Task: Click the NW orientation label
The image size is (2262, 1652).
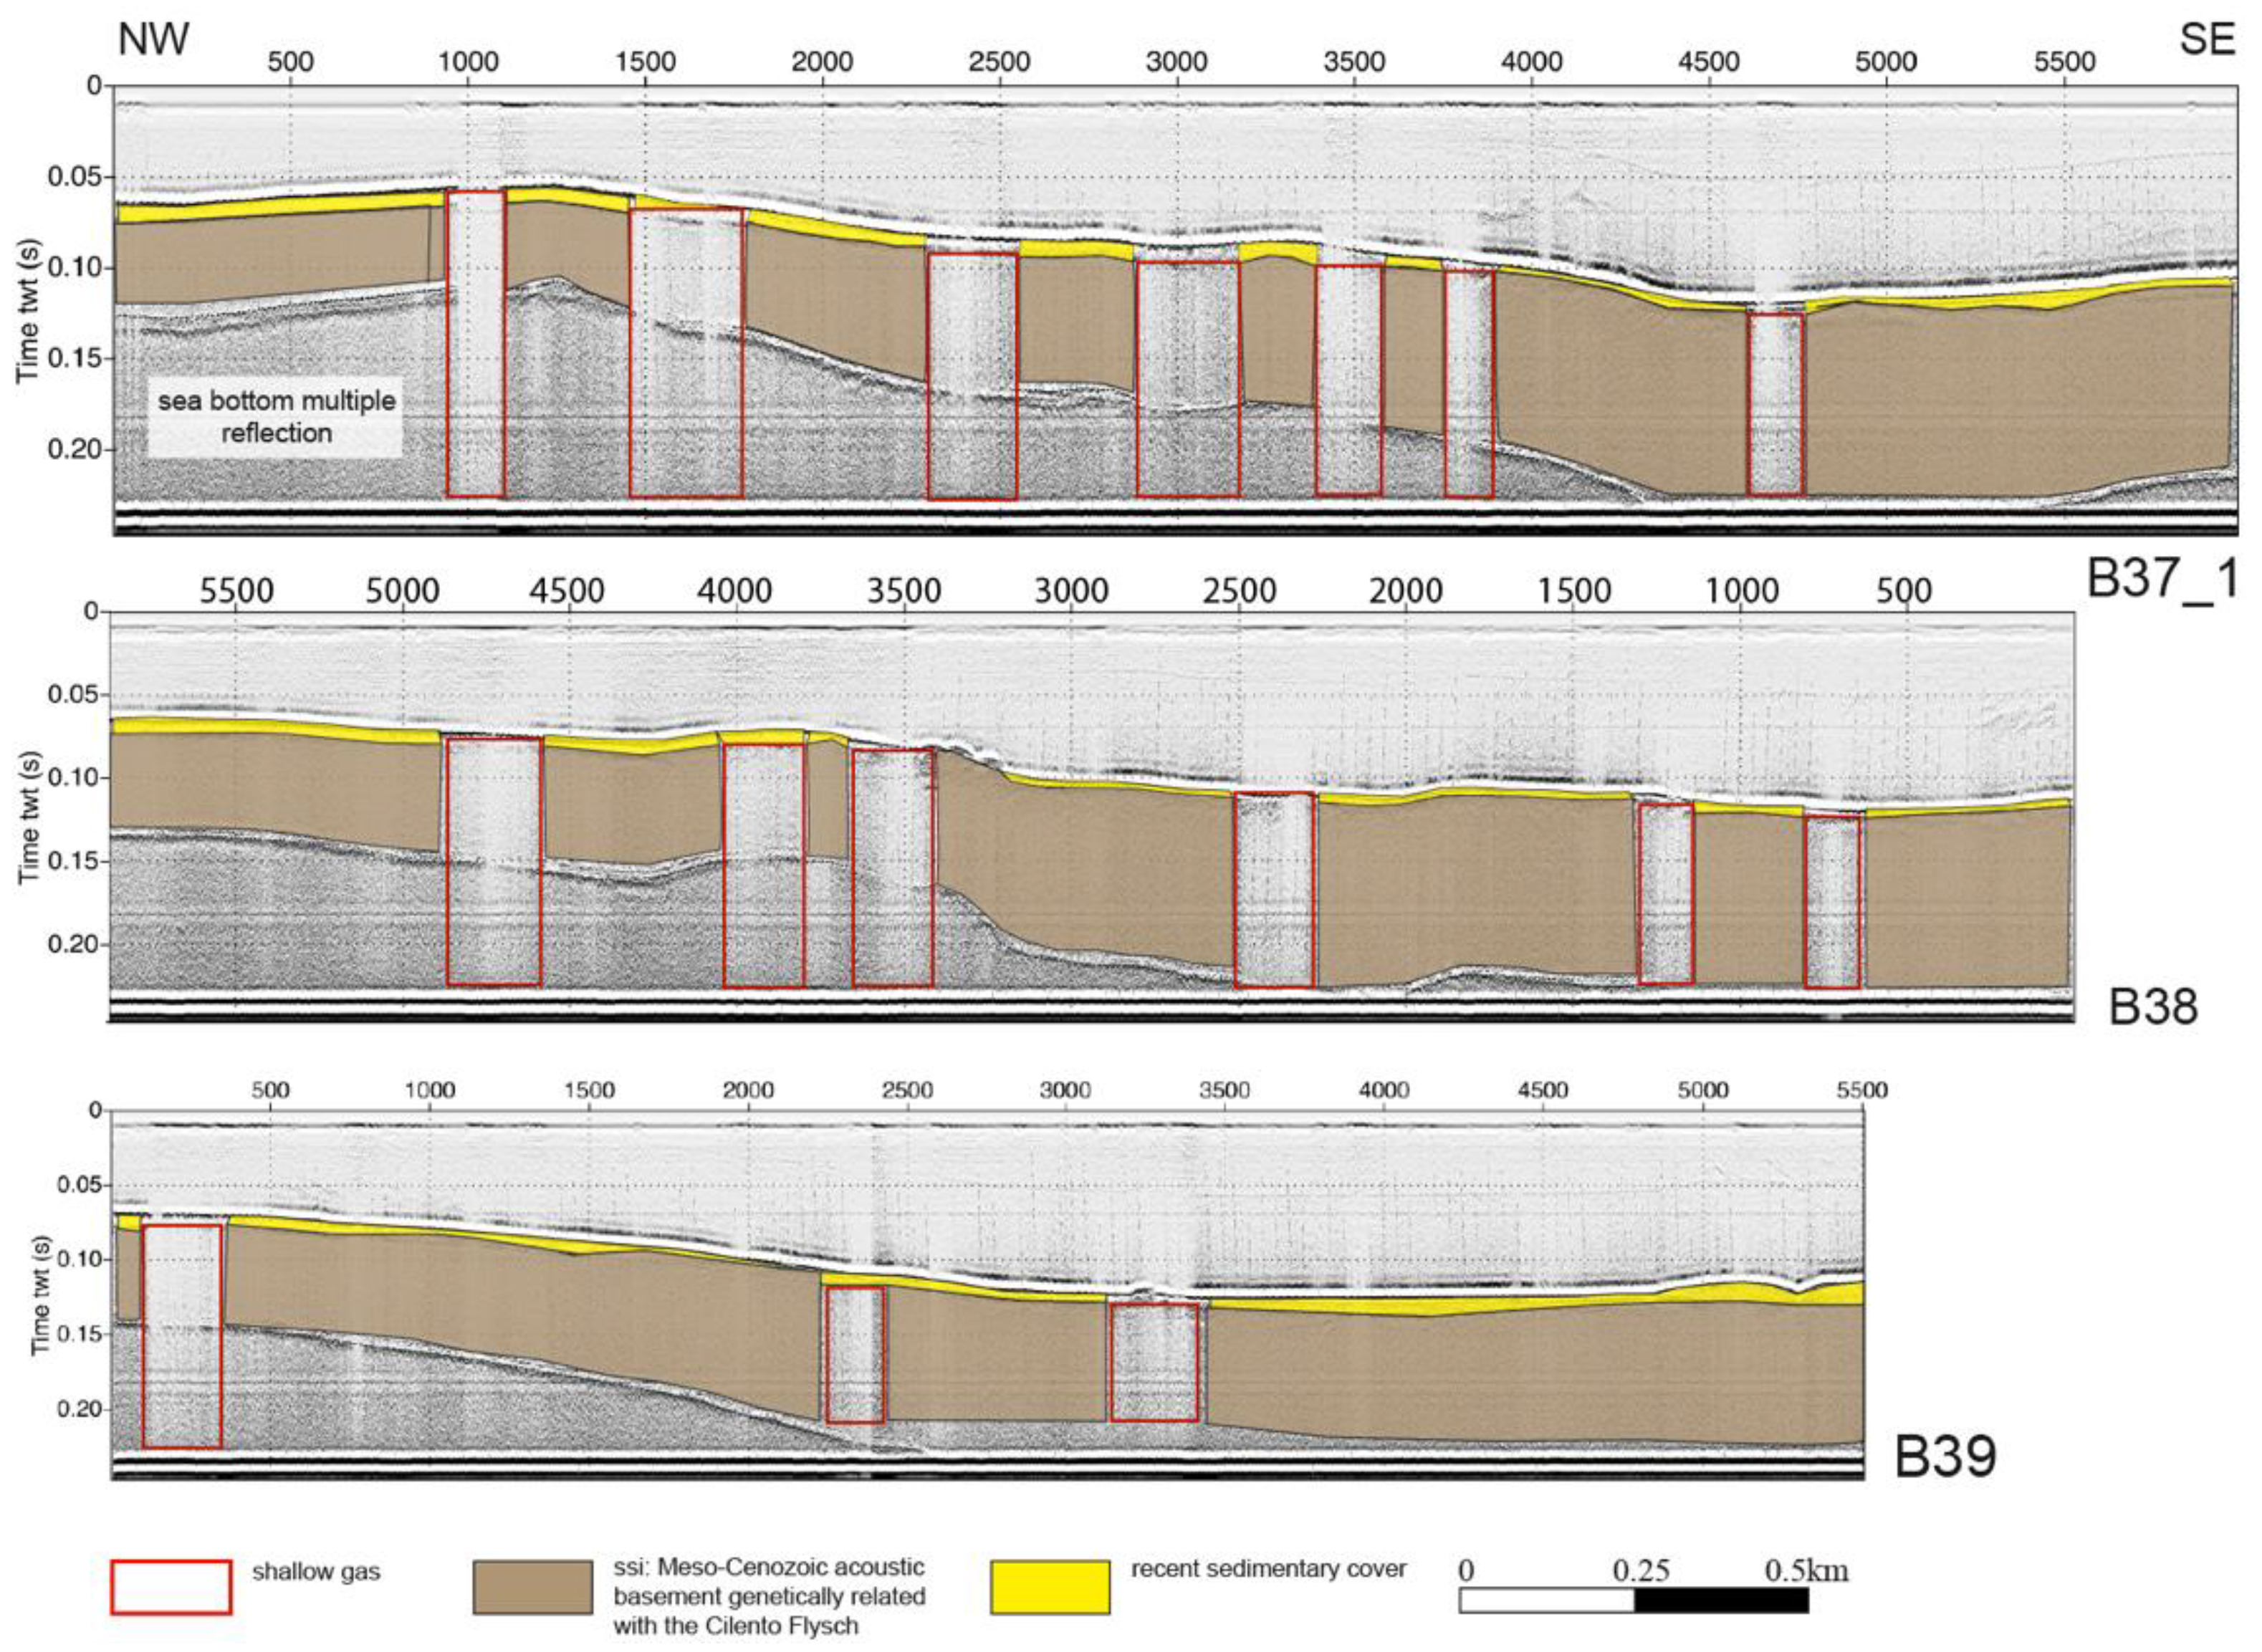Action: pyautogui.click(x=153, y=40)
